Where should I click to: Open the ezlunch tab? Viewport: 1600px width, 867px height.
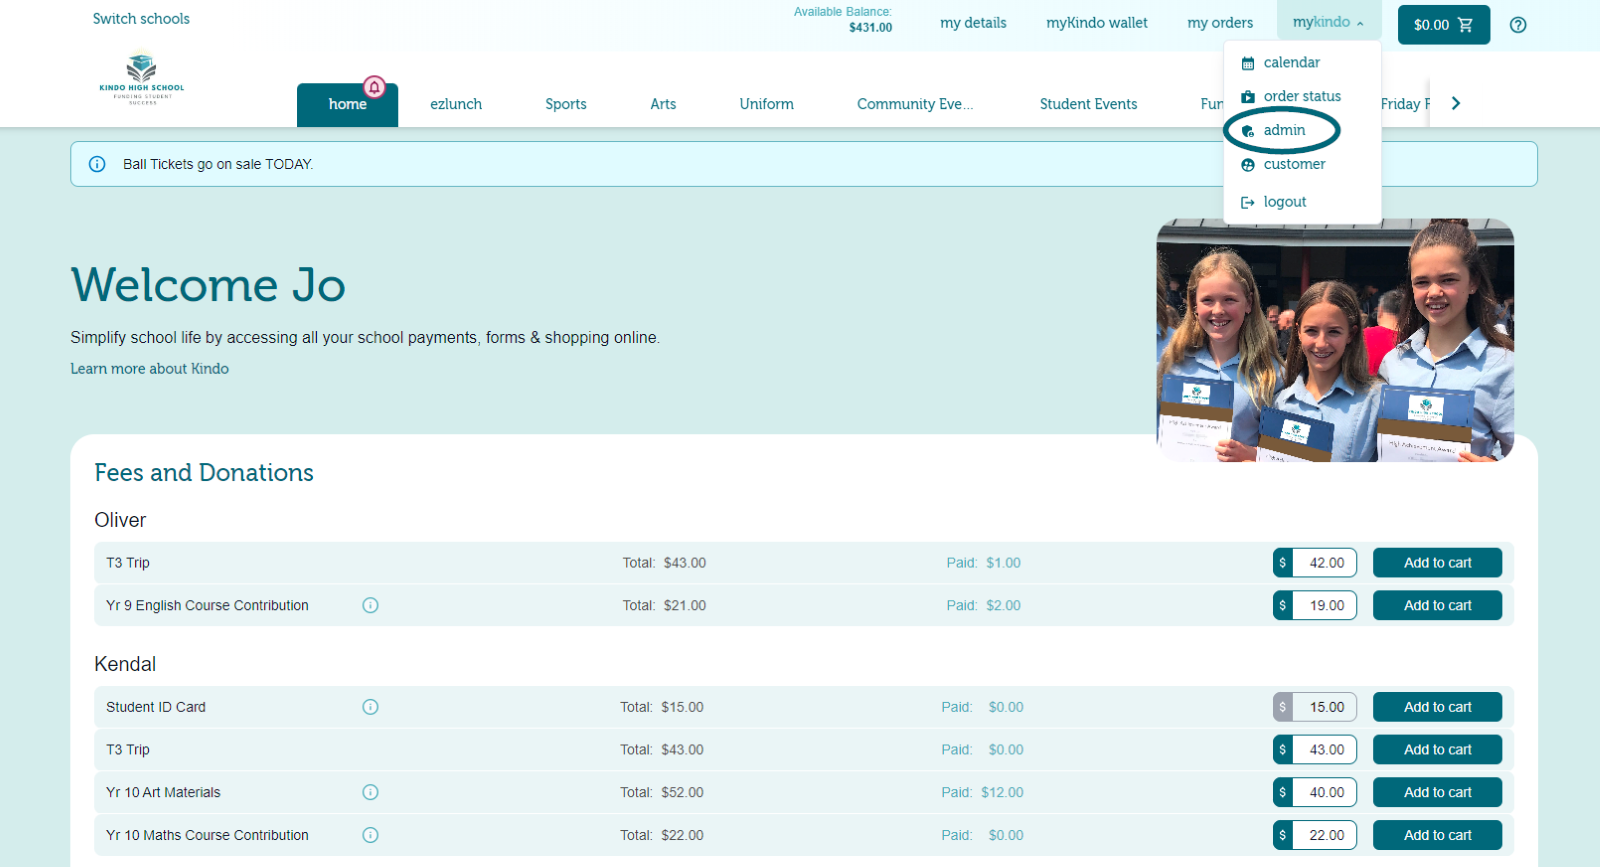point(456,104)
